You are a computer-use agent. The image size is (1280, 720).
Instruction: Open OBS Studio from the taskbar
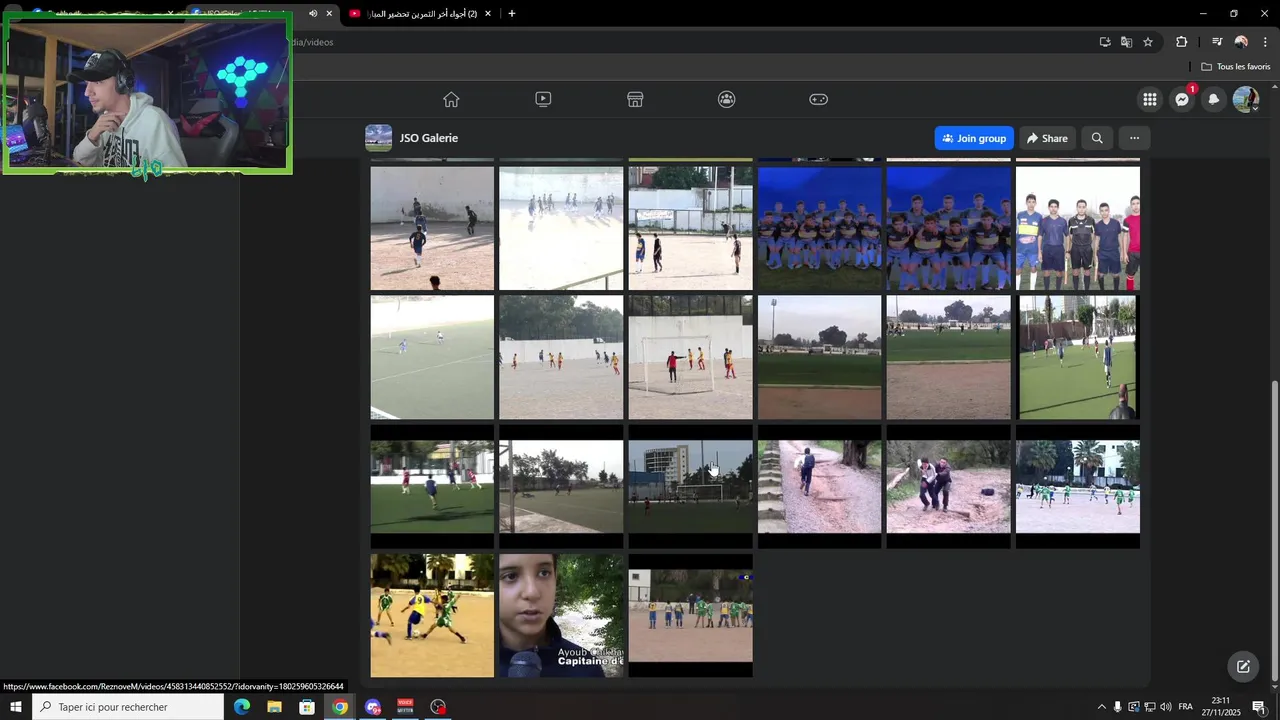click(x=438, y=707)
